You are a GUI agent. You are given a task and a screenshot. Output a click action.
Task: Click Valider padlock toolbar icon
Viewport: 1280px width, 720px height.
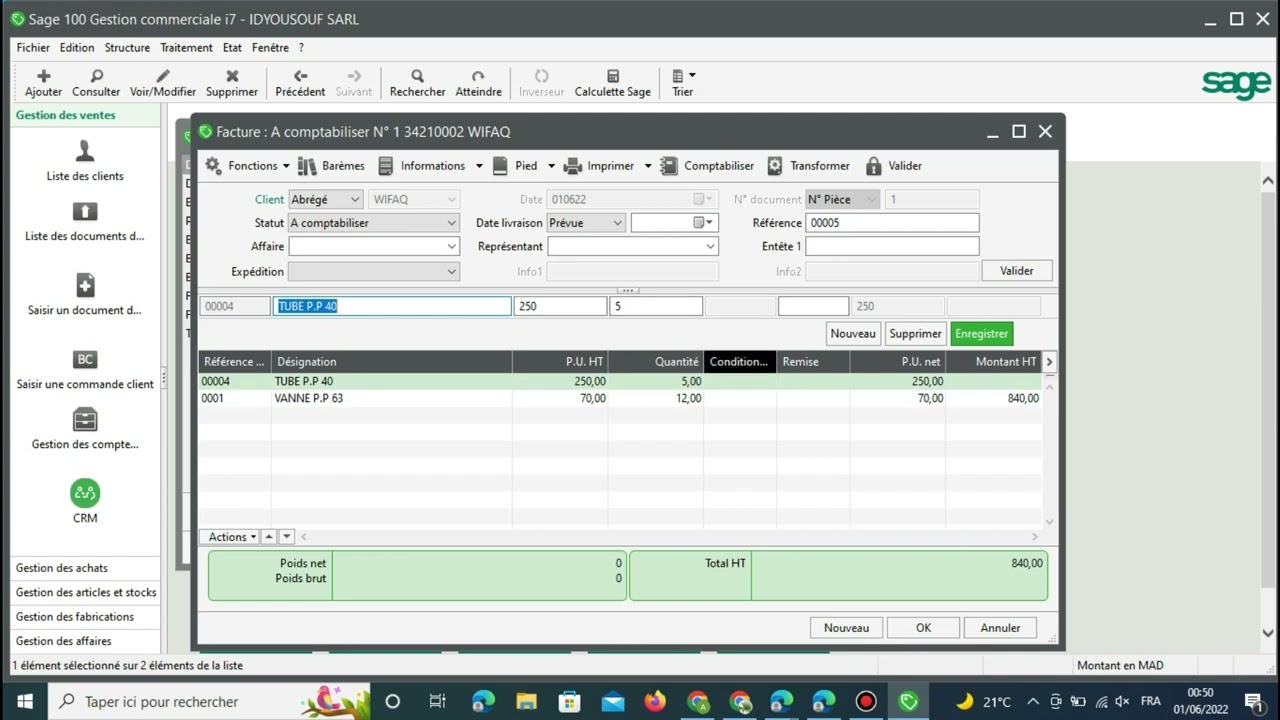pos(873,166)
